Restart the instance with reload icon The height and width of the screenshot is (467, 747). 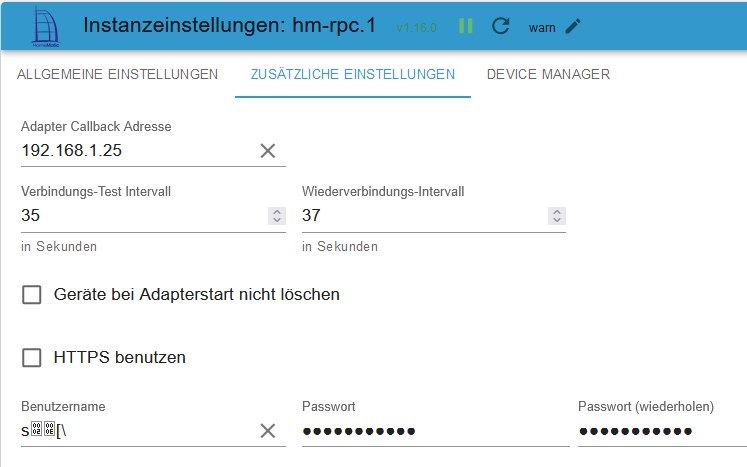point(501,26)
